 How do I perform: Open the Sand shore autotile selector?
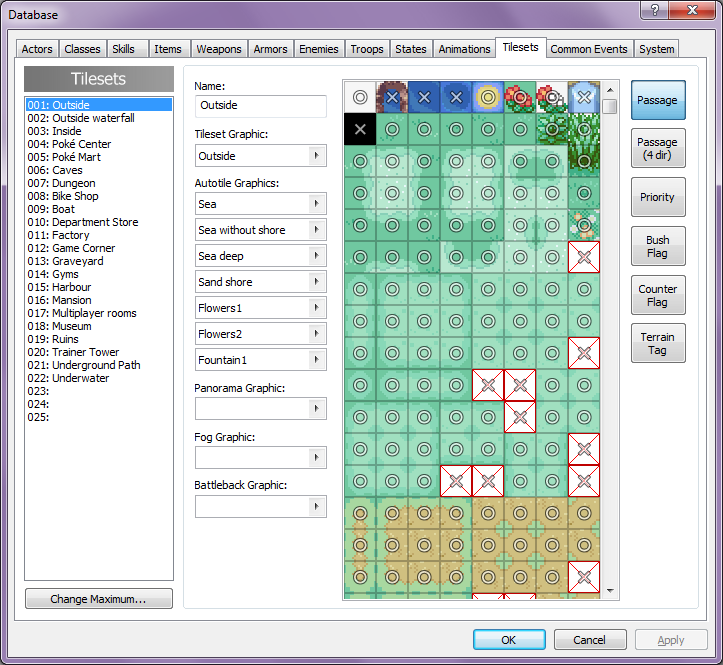click(261, 282)
